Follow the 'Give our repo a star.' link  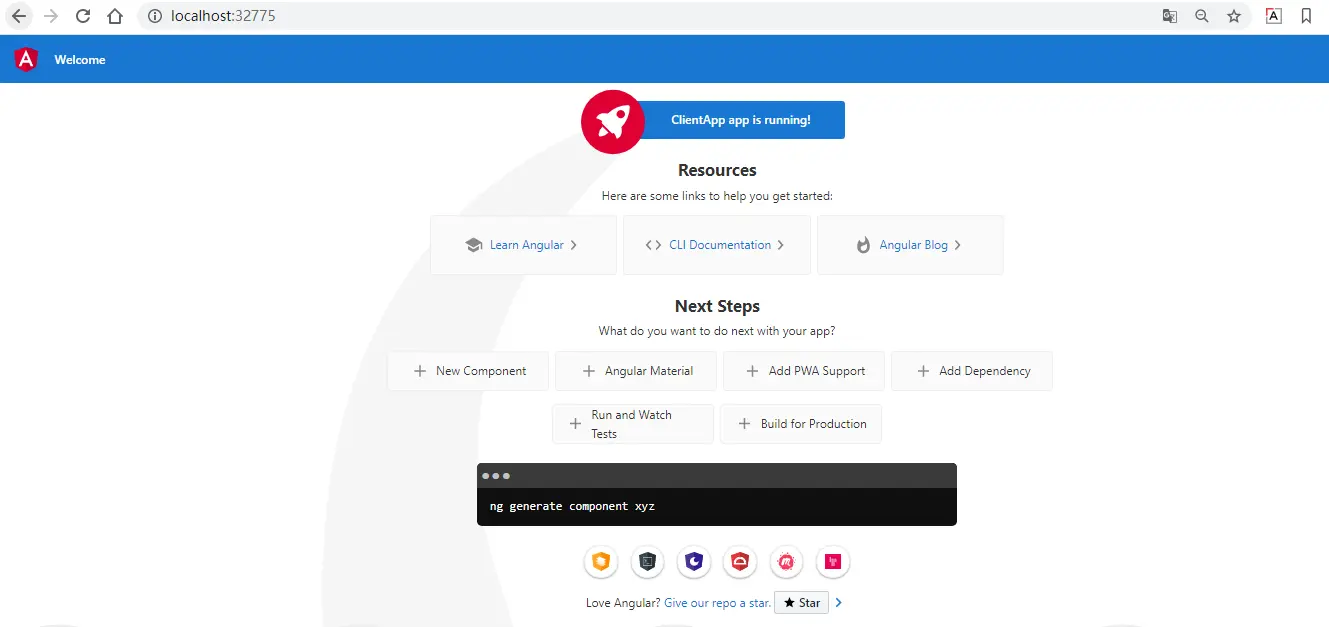click(717, 603)
